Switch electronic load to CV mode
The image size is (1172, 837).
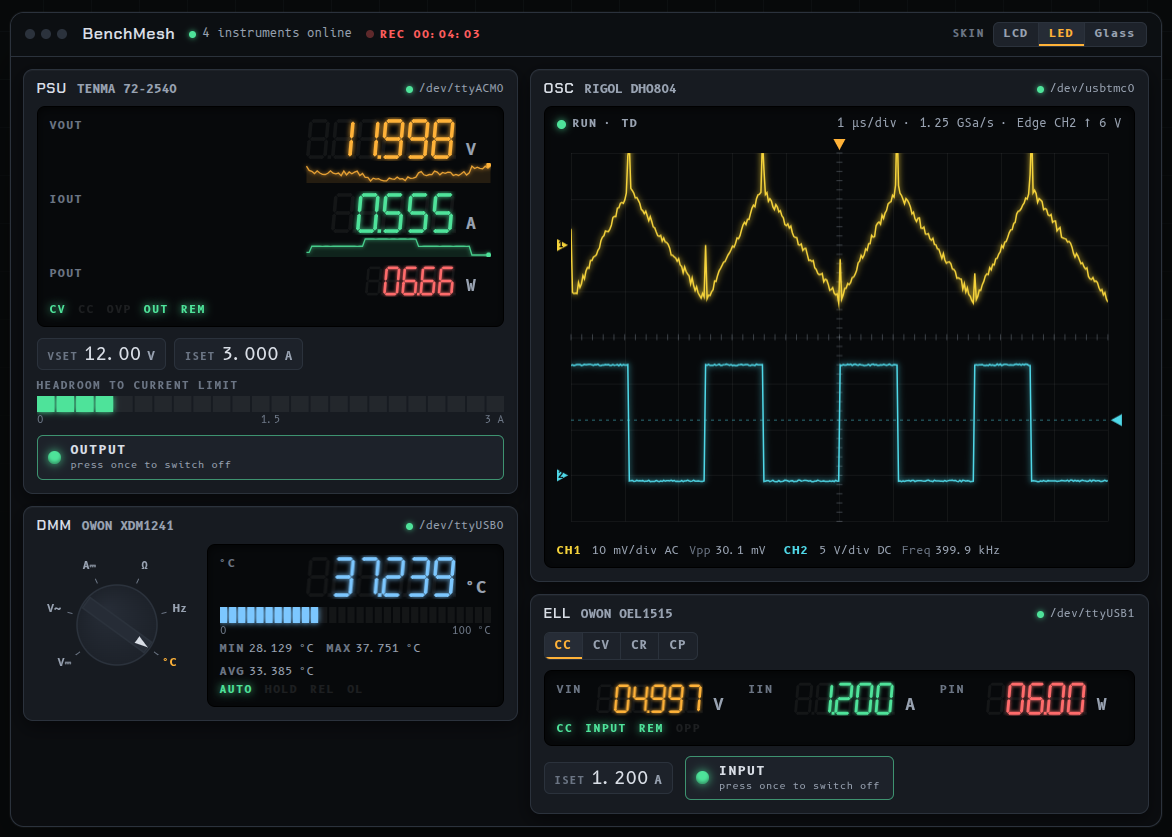(601, 645)
